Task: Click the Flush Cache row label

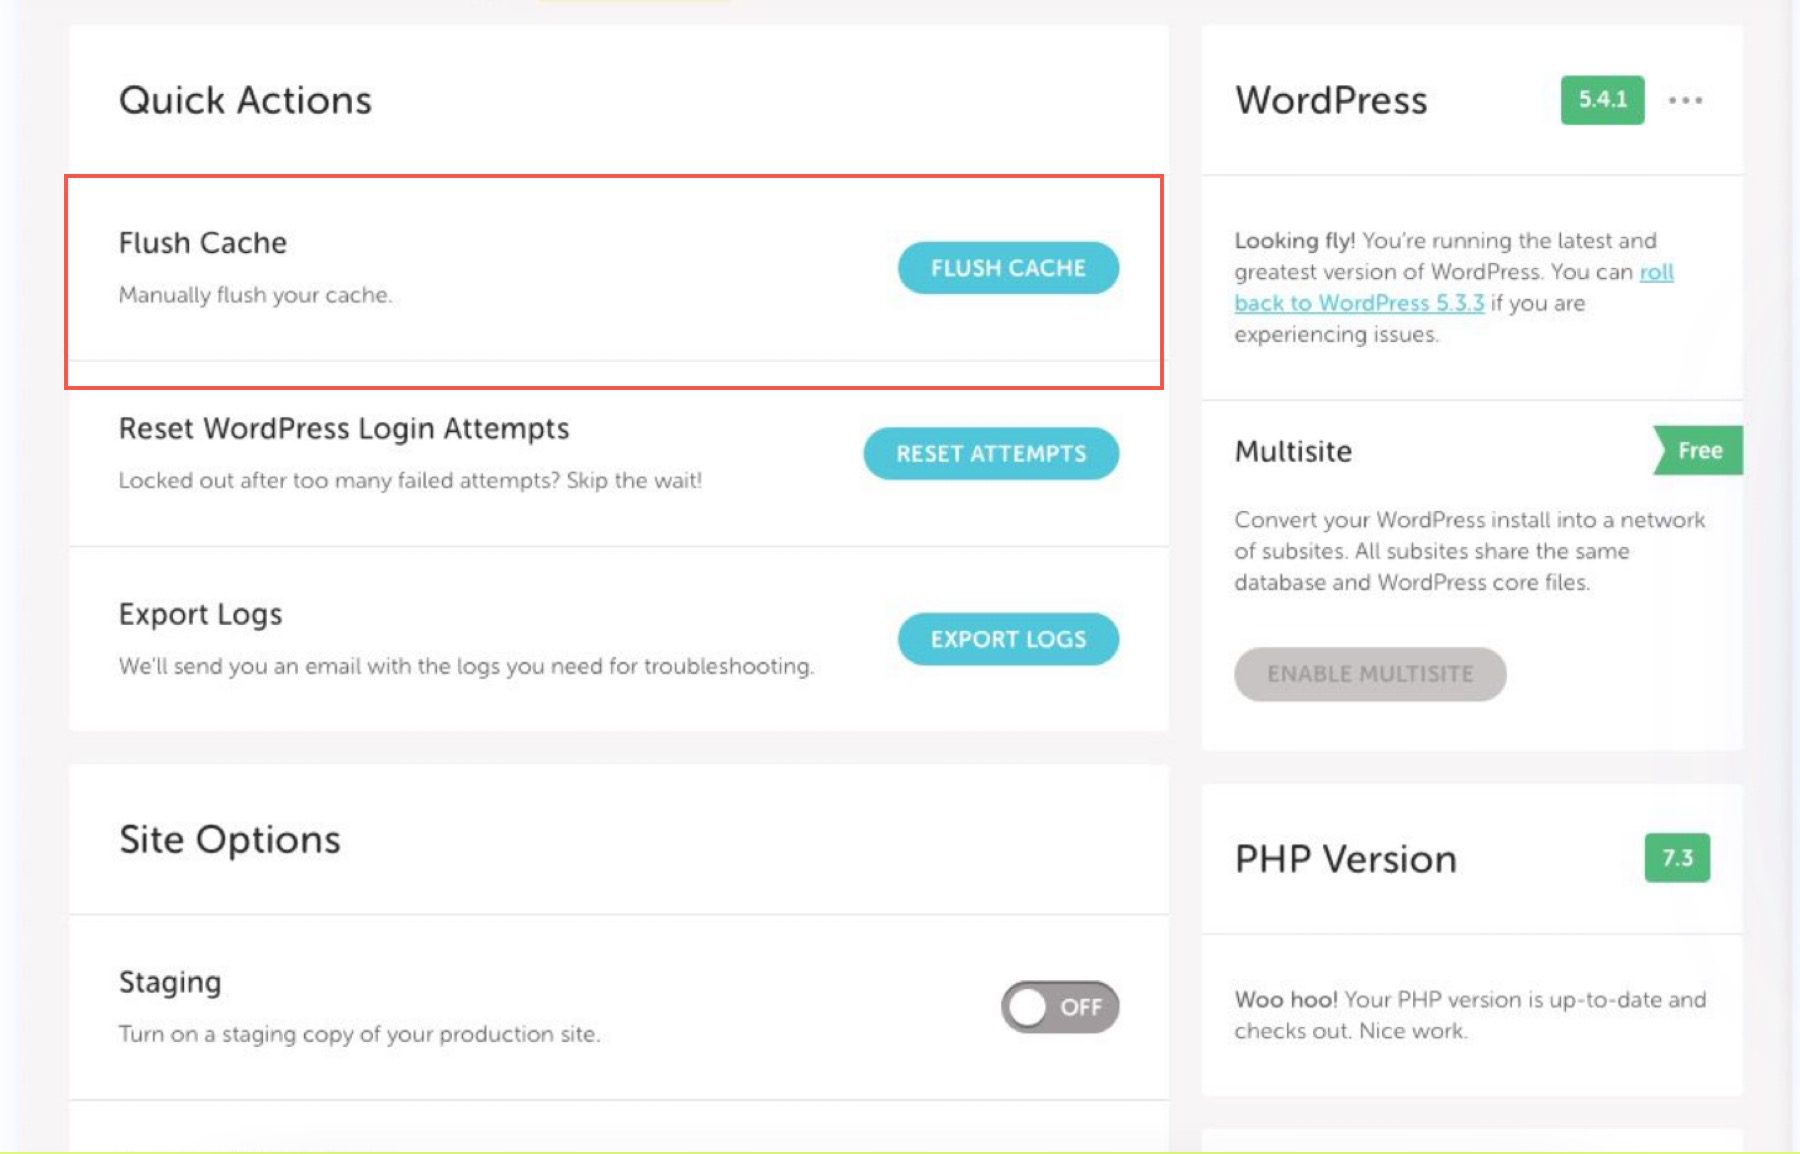Action: pyautogui.click(x=202, y=241)
